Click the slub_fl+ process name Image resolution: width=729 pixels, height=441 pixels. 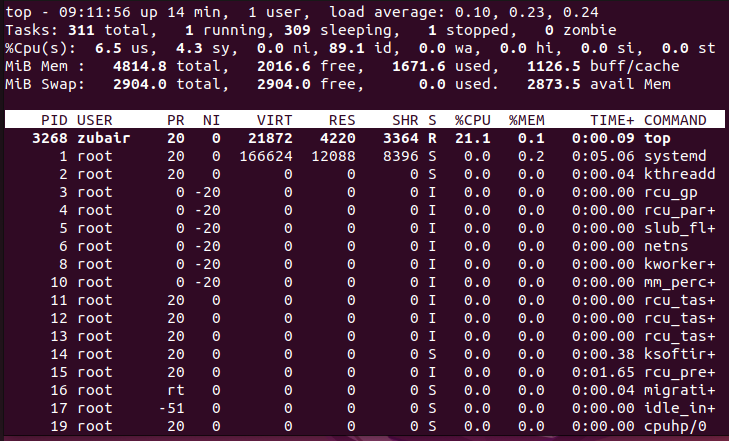pos(680,228)
